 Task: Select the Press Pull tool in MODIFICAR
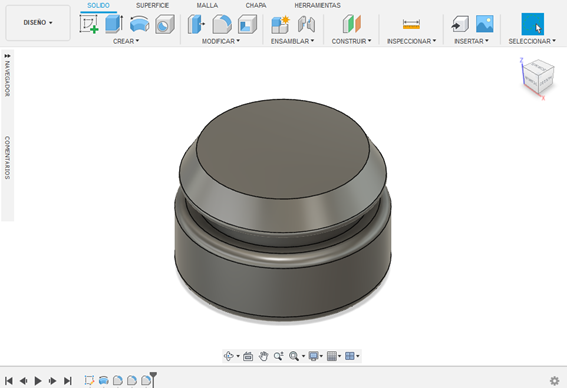pos(196,24)
